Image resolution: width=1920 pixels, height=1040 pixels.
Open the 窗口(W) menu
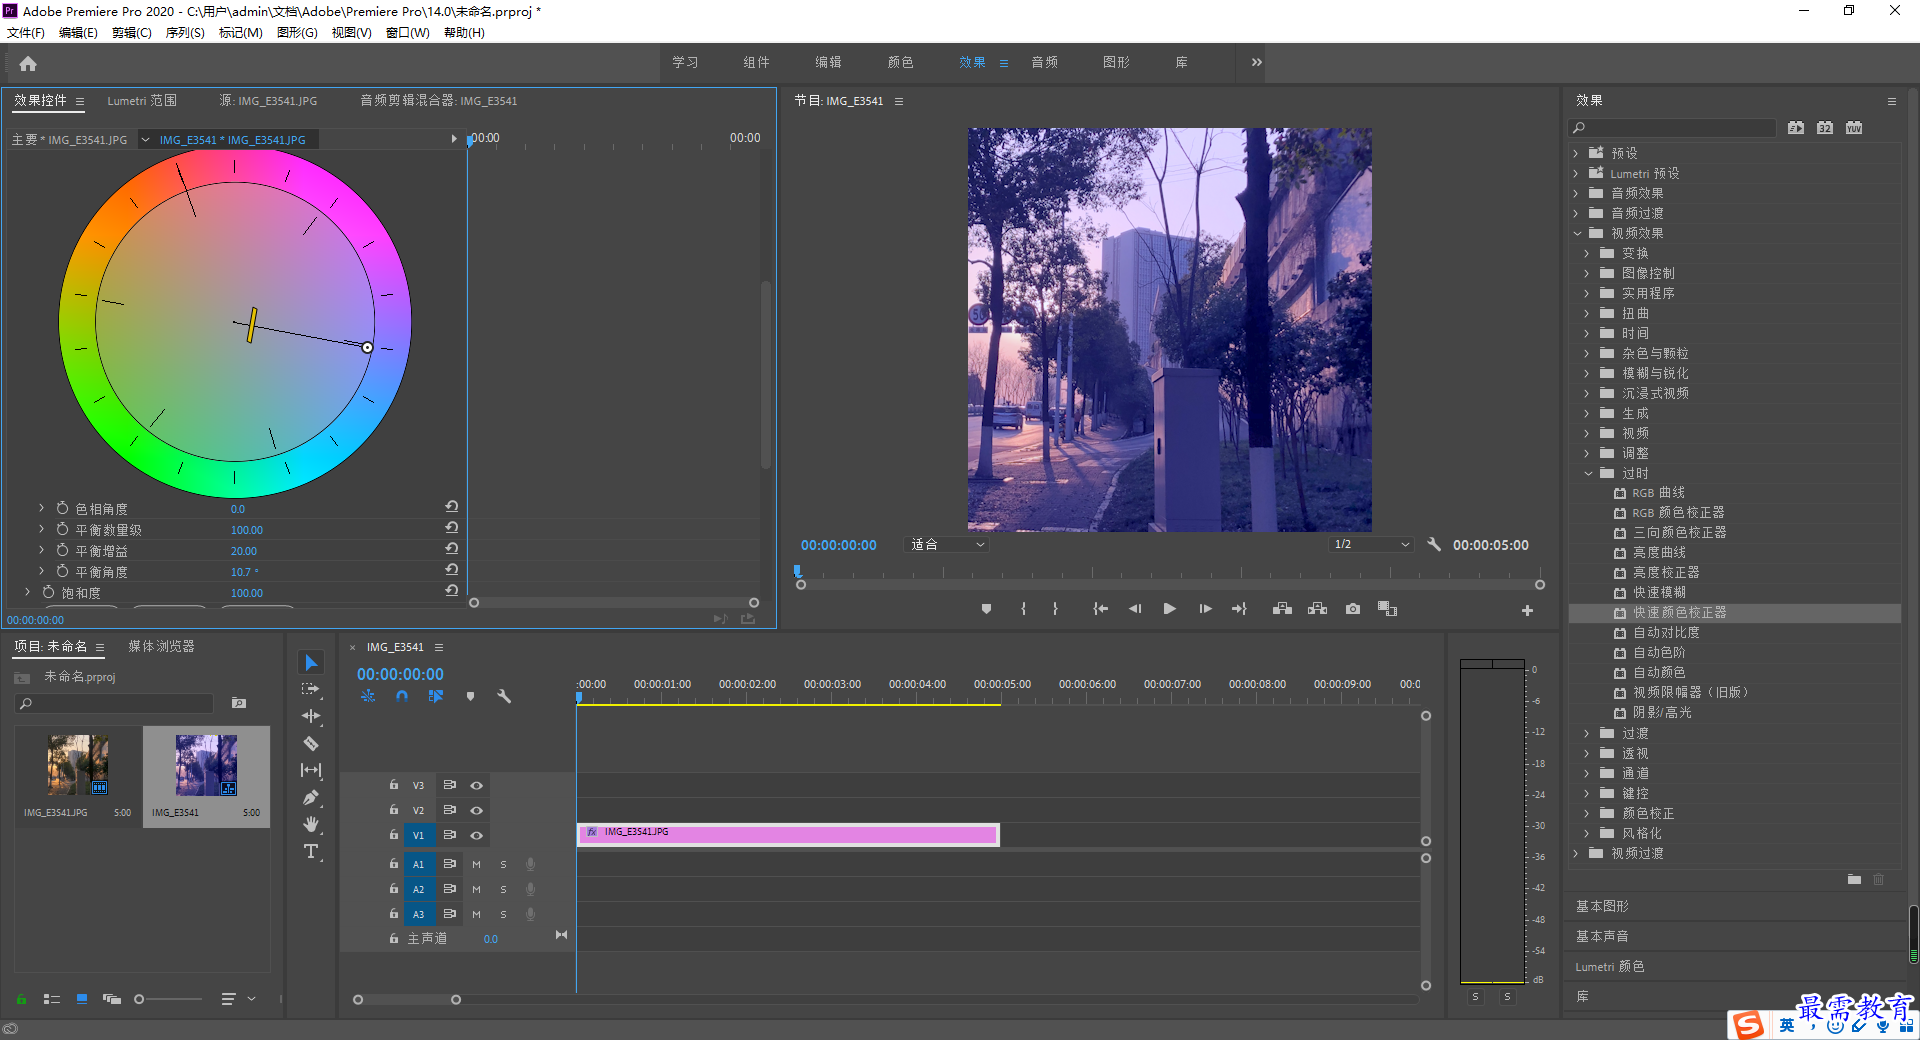(x=407, y=32)
